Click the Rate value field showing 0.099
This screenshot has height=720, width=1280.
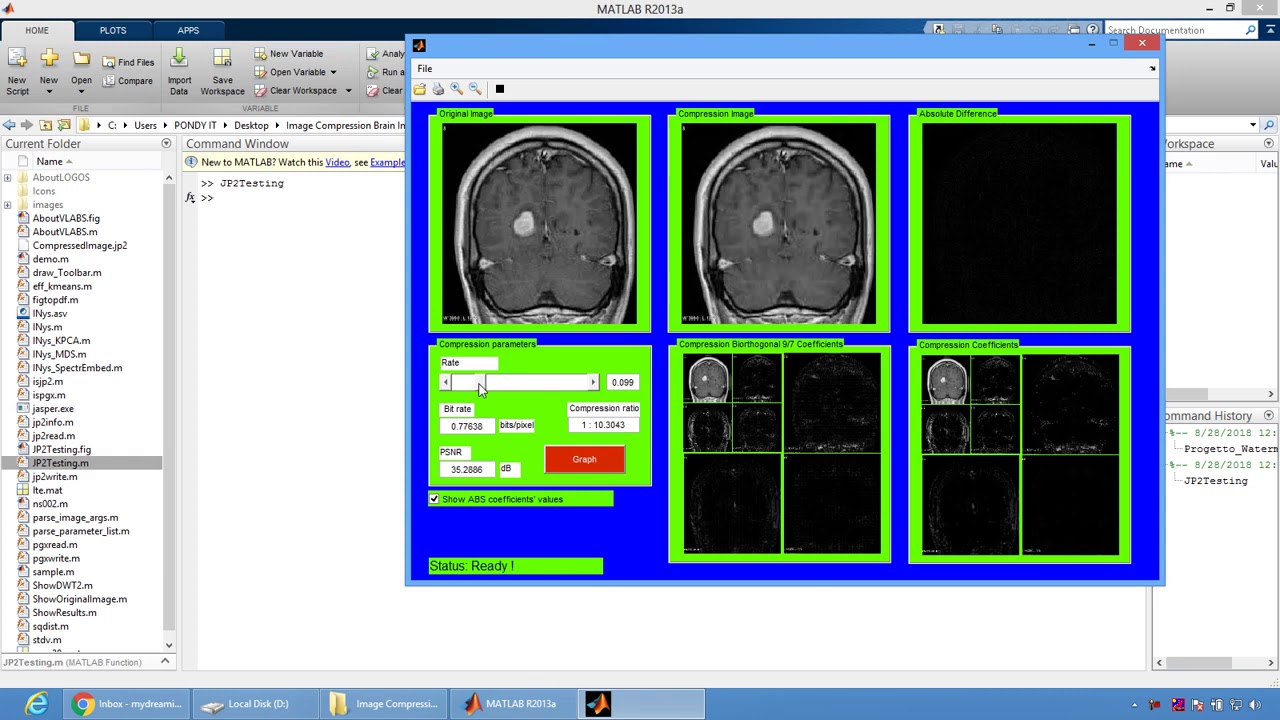coord(622,382)
